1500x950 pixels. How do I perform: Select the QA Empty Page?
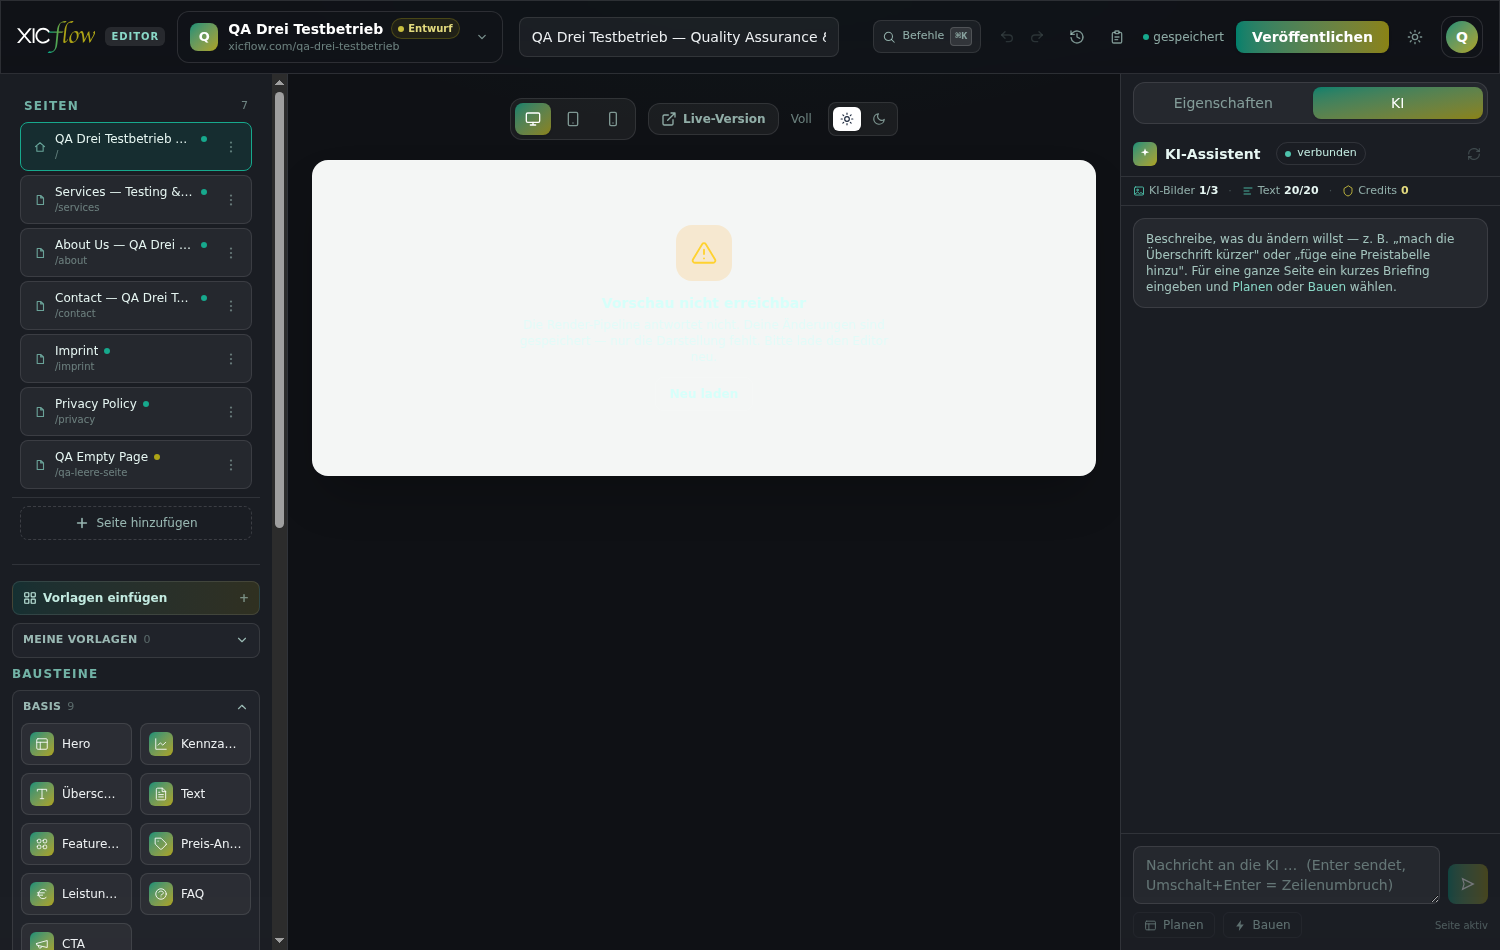[x=136, y=464]
